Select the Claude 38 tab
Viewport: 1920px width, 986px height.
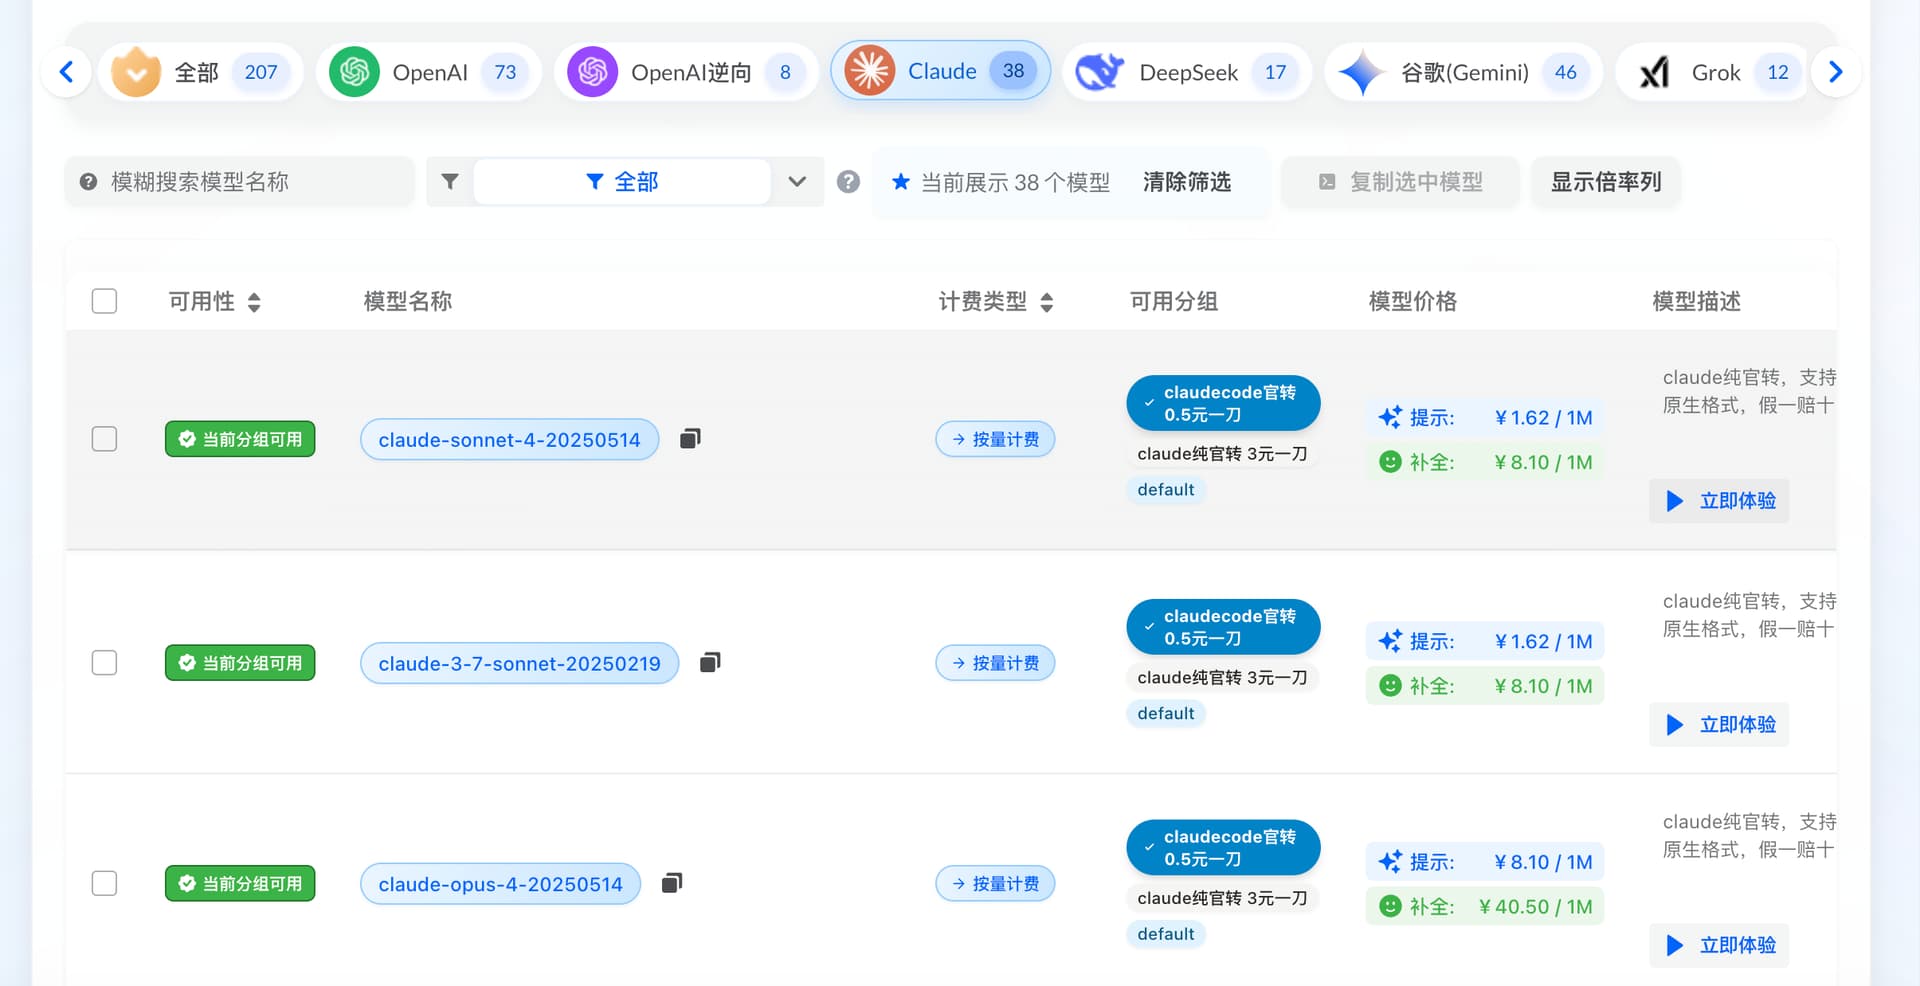pyautogui.click(x=940, y=71)
